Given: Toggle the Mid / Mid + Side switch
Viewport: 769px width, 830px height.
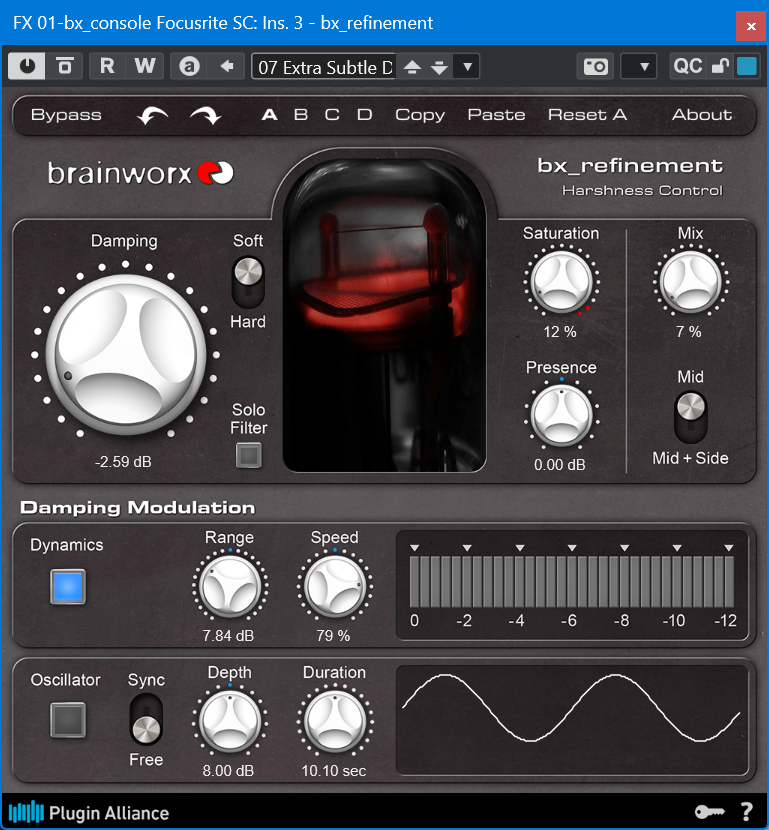Looking at the screenshot, I should 691,417.
